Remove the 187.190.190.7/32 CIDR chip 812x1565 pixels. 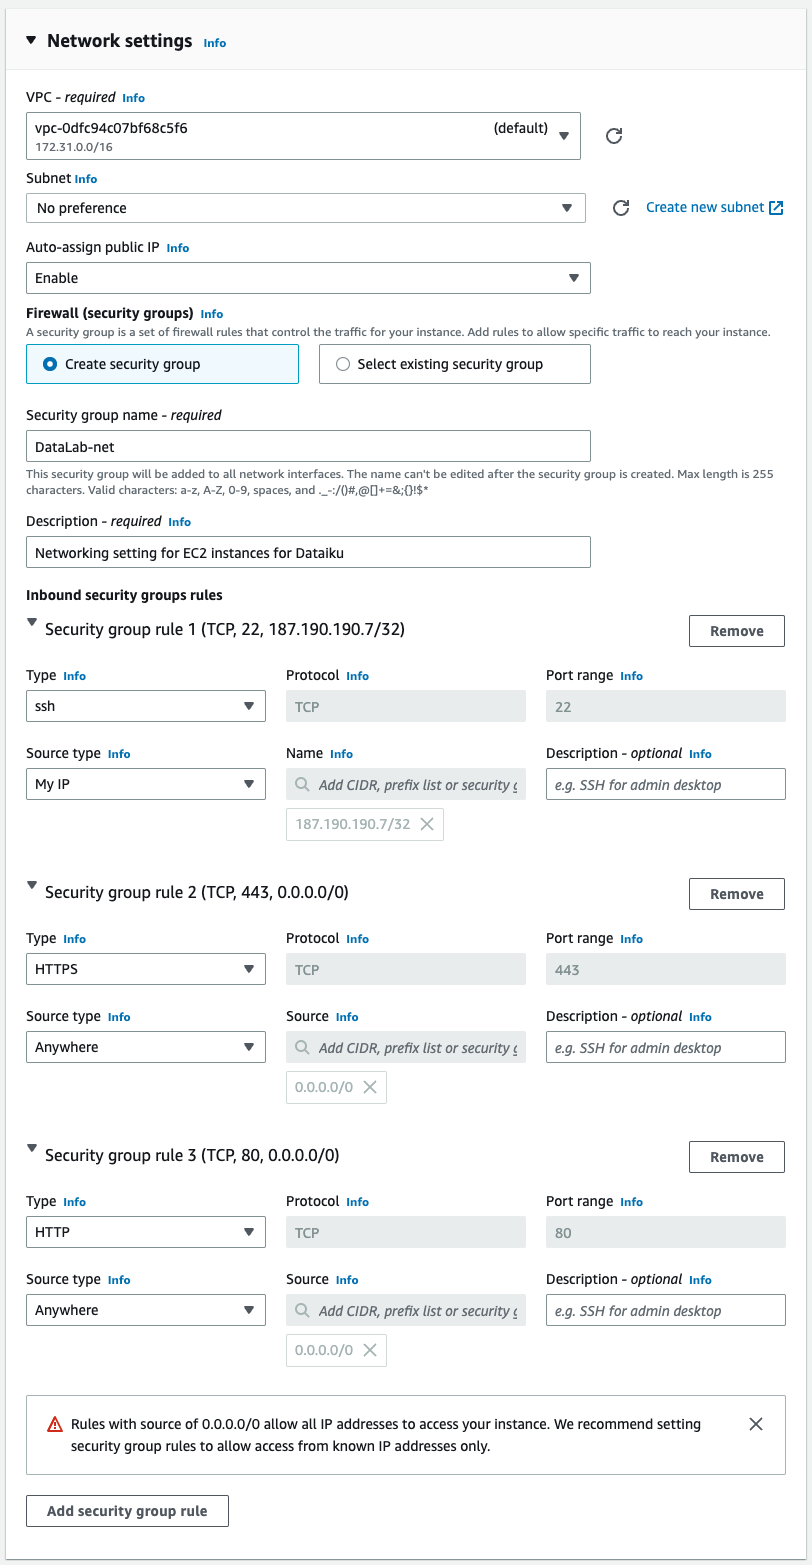coord(427,824)
